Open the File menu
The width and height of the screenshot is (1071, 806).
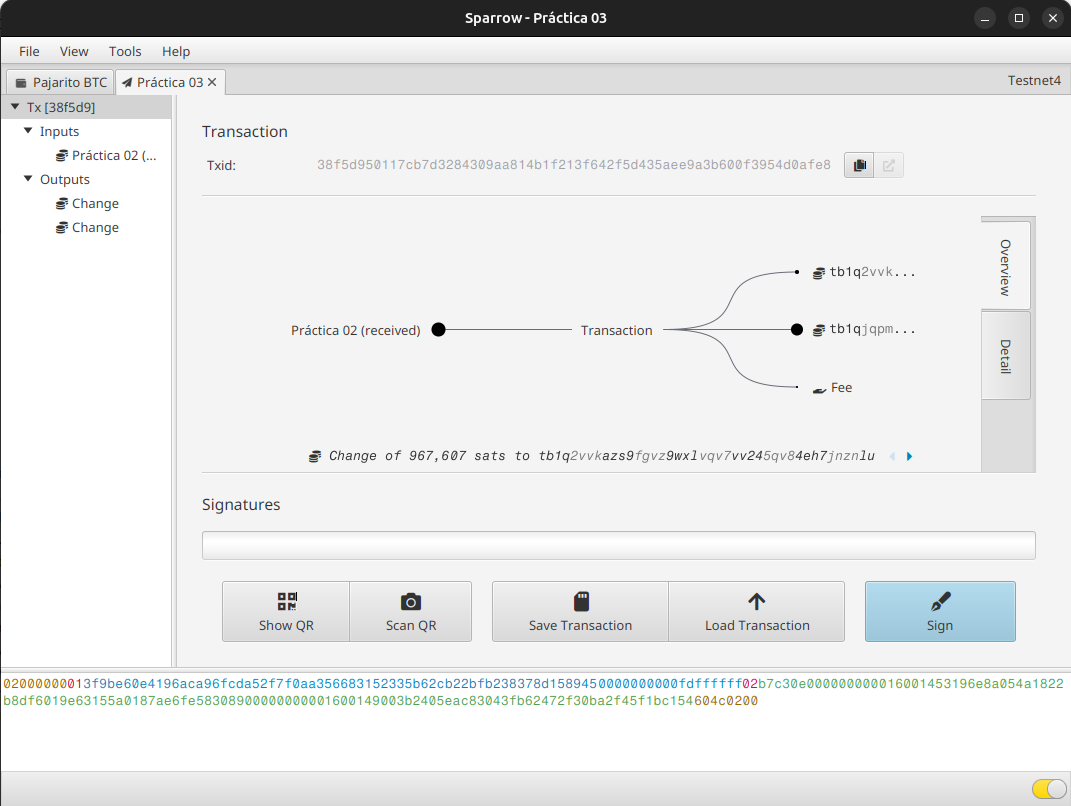pos(29,51)
